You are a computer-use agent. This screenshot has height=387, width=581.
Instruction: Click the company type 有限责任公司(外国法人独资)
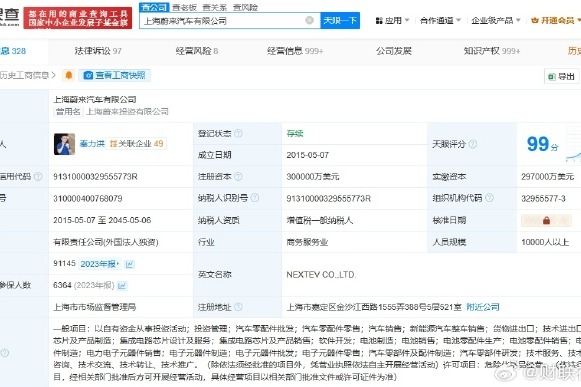point(106,242)
